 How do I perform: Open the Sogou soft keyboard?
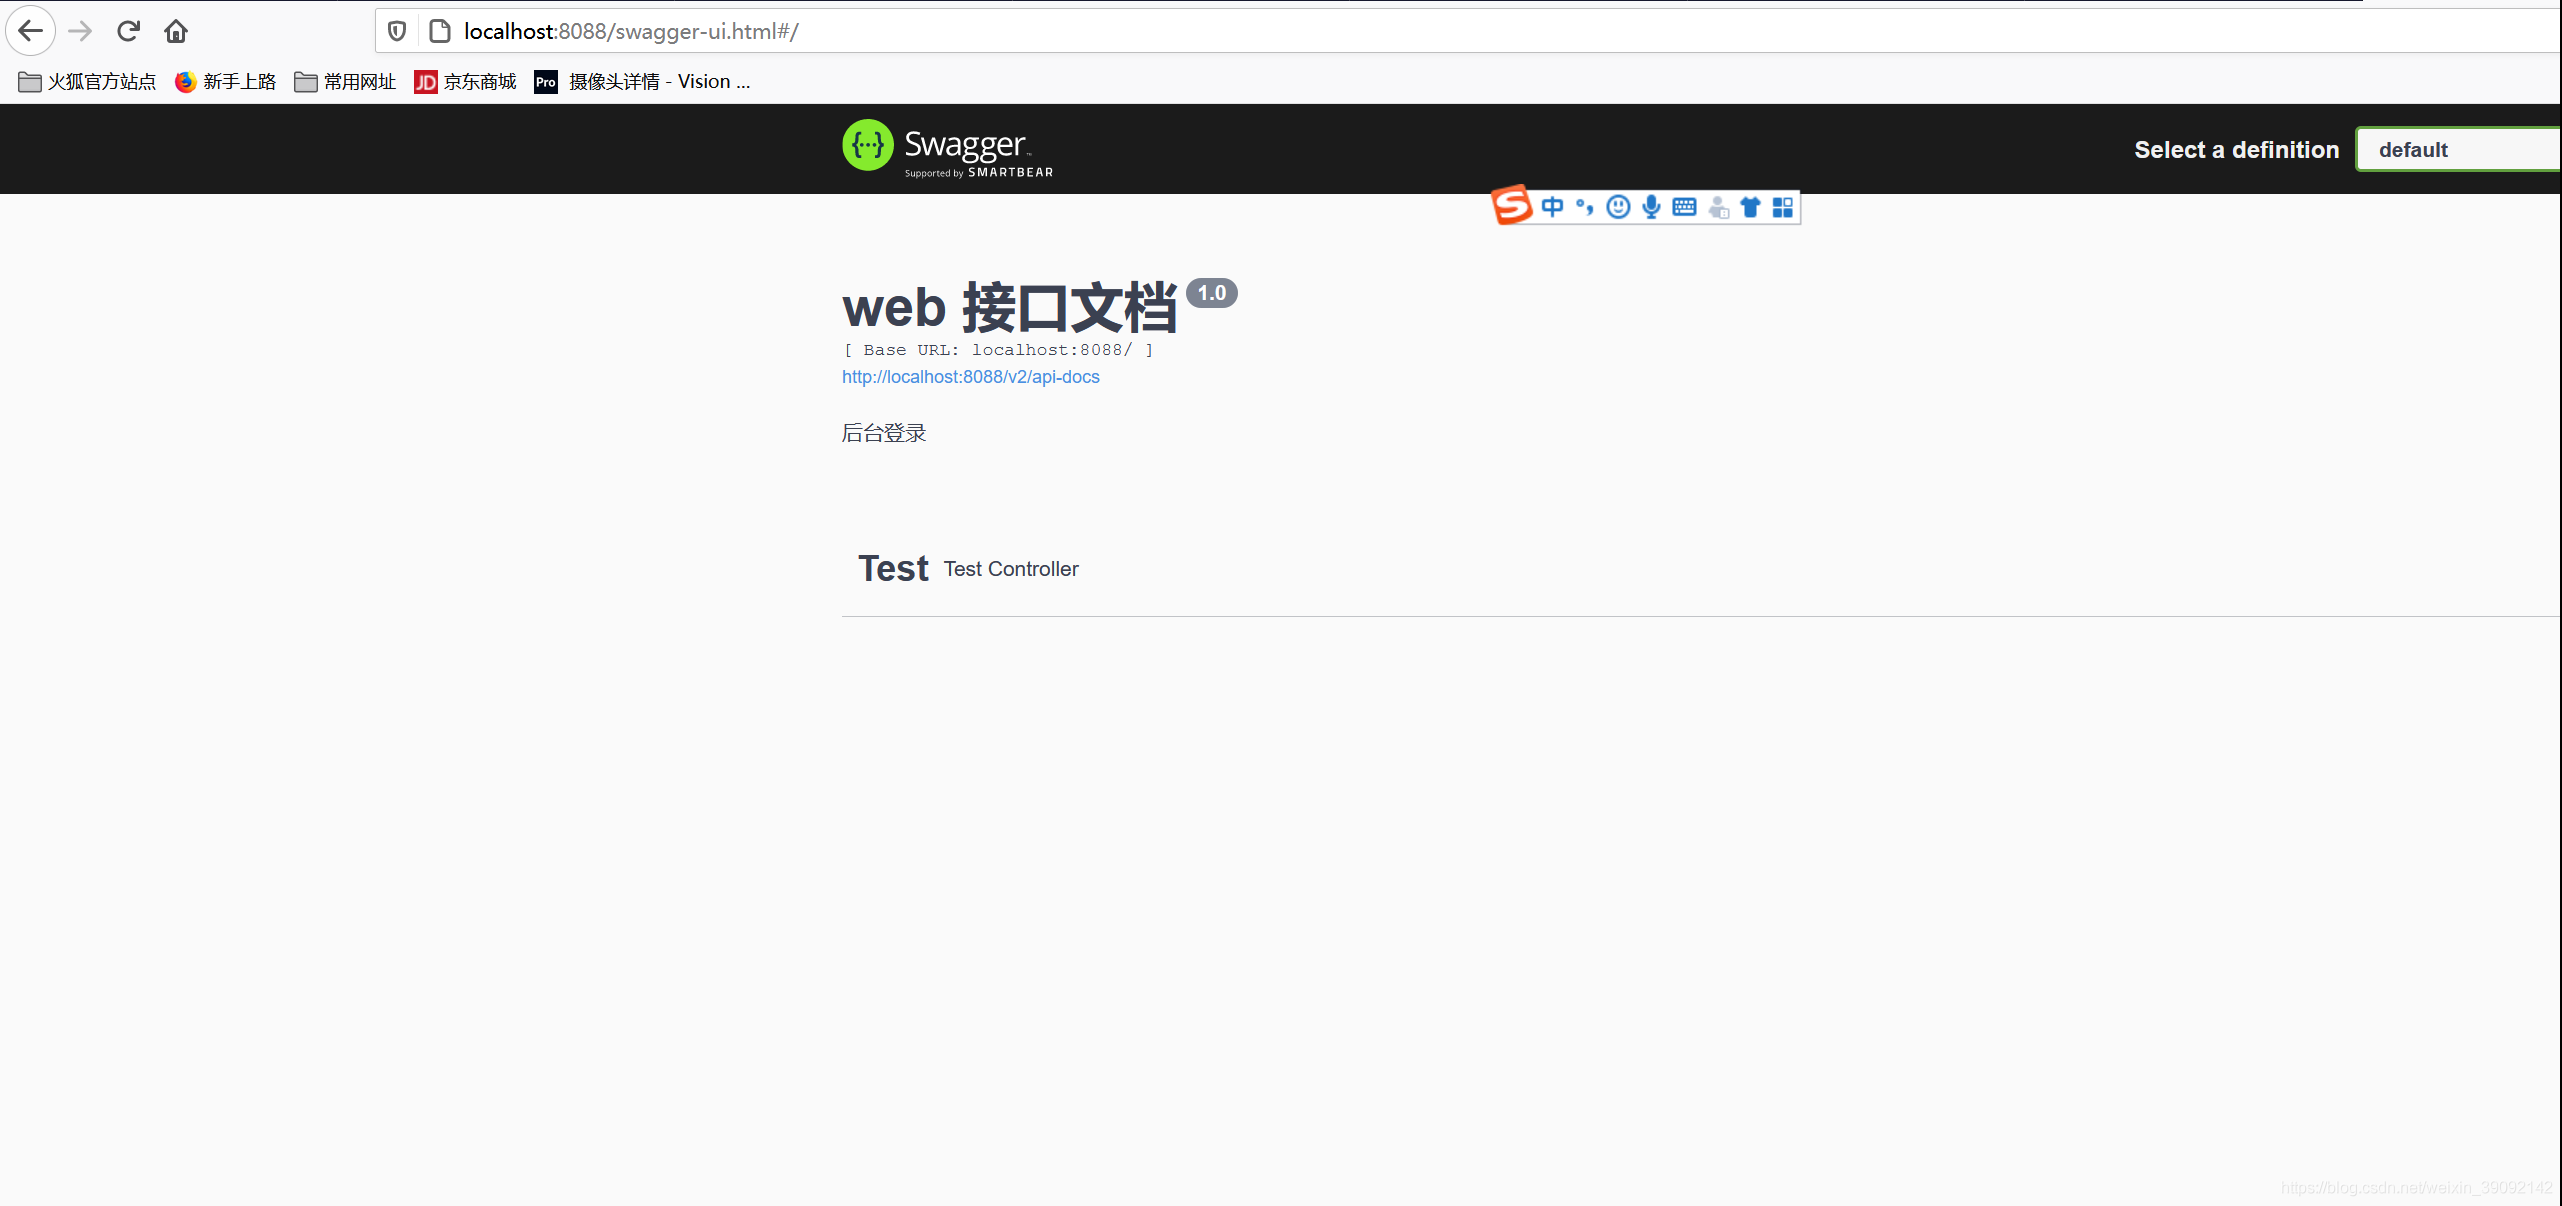(1685, 207)
